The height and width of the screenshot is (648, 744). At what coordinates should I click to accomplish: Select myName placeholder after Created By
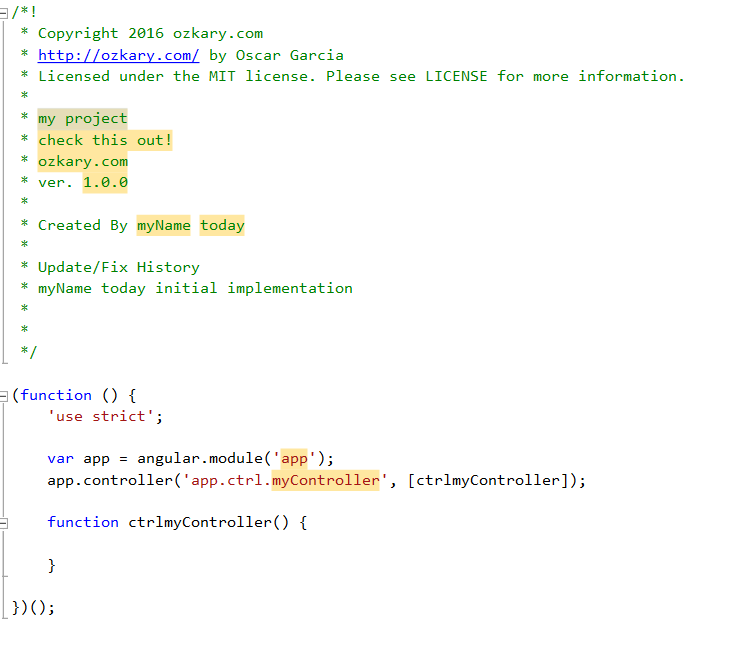(x=164, y=225)
